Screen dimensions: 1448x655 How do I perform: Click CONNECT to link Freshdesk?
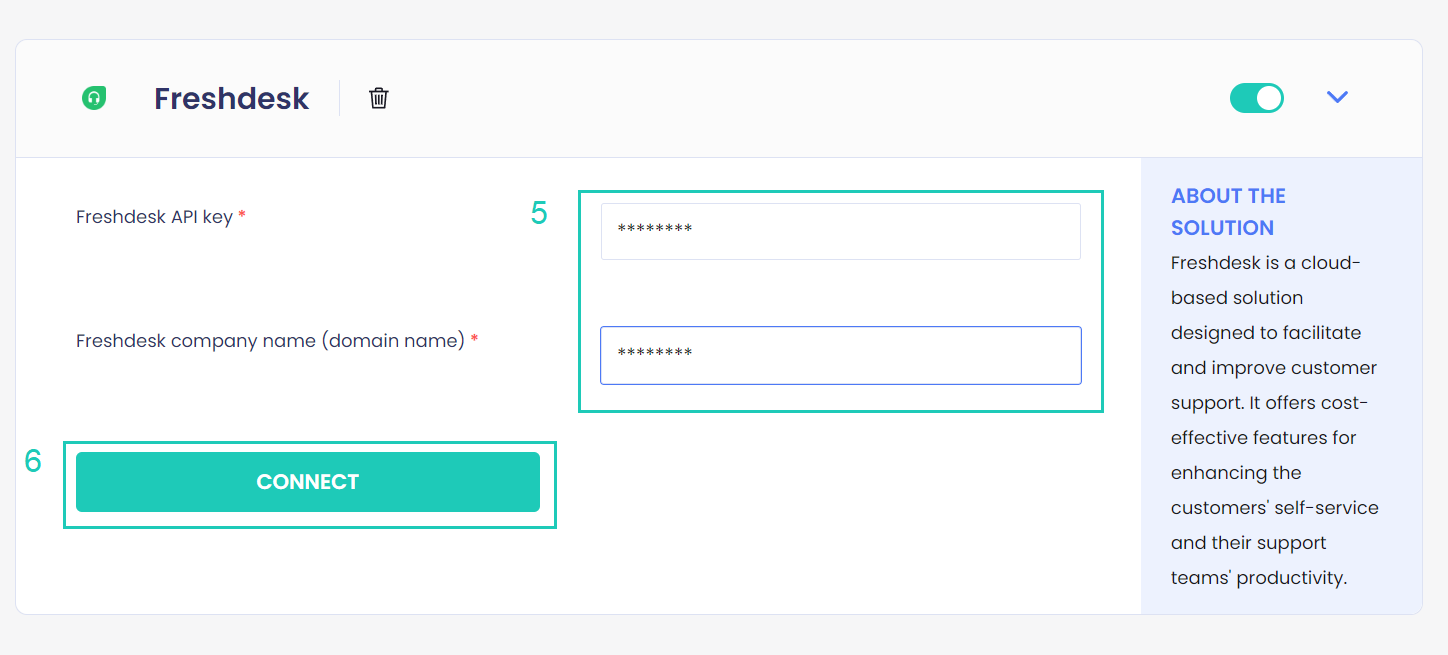click(x=308, y=481)
